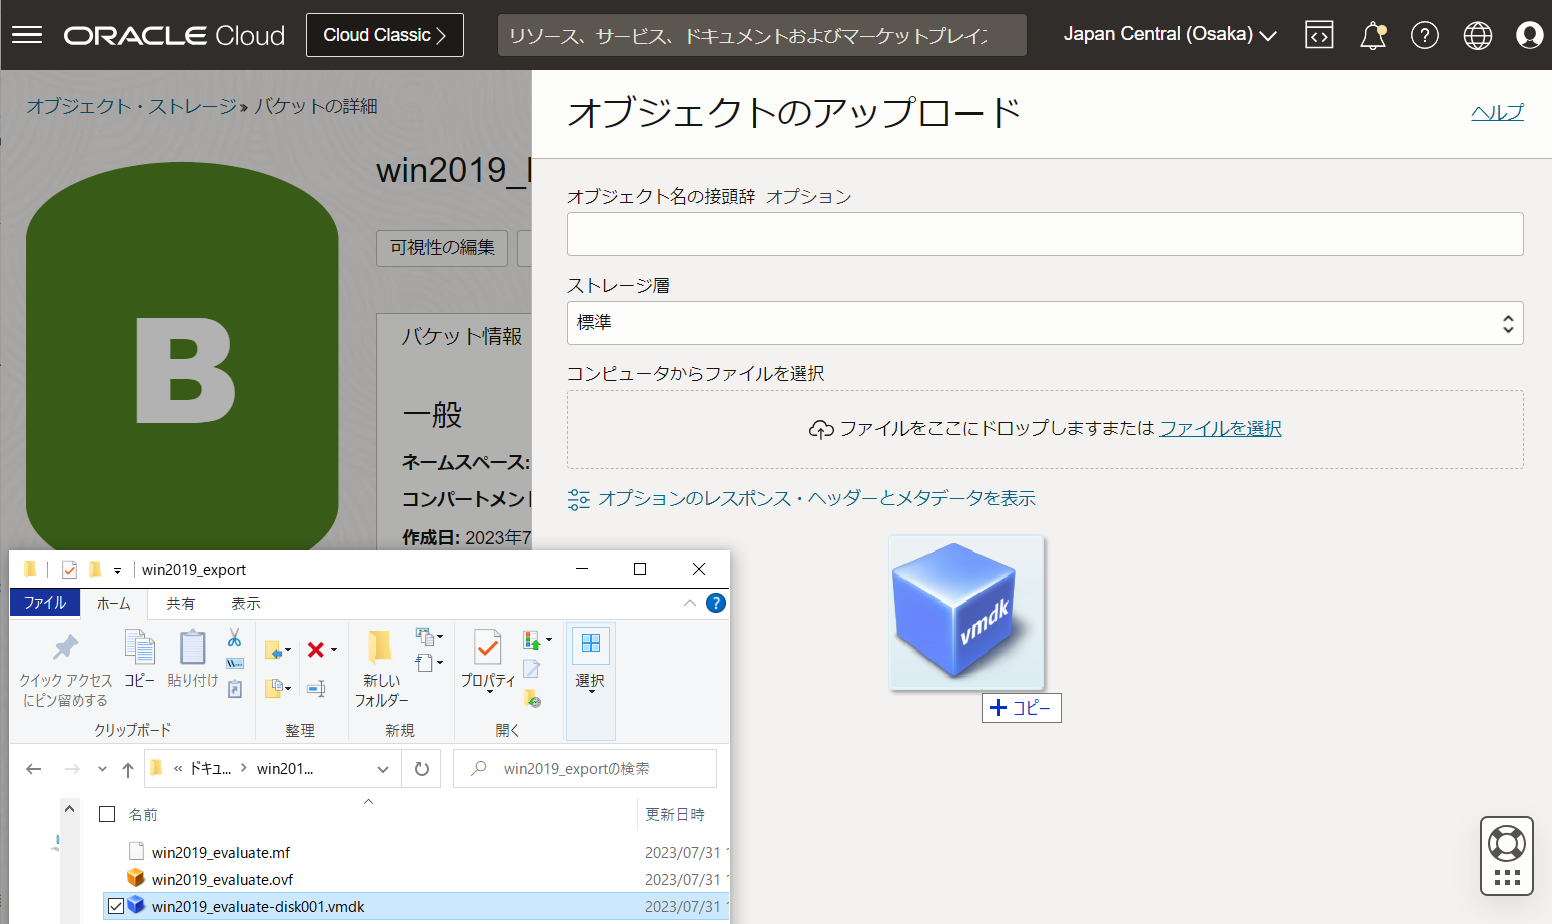Viewport: 1552px width, 924px height.
Task: Toggle the select-all checkbox beside 名前 header
Action: coord(107,814)
